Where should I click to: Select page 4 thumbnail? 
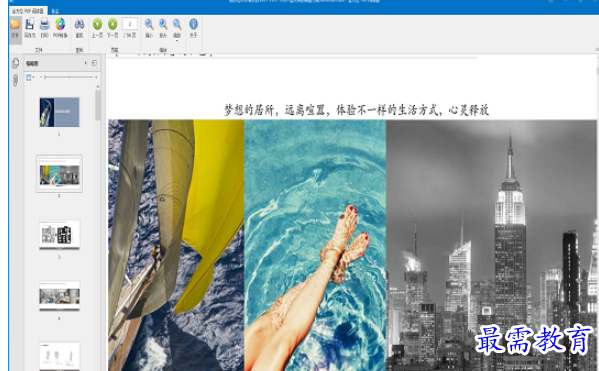60,296
